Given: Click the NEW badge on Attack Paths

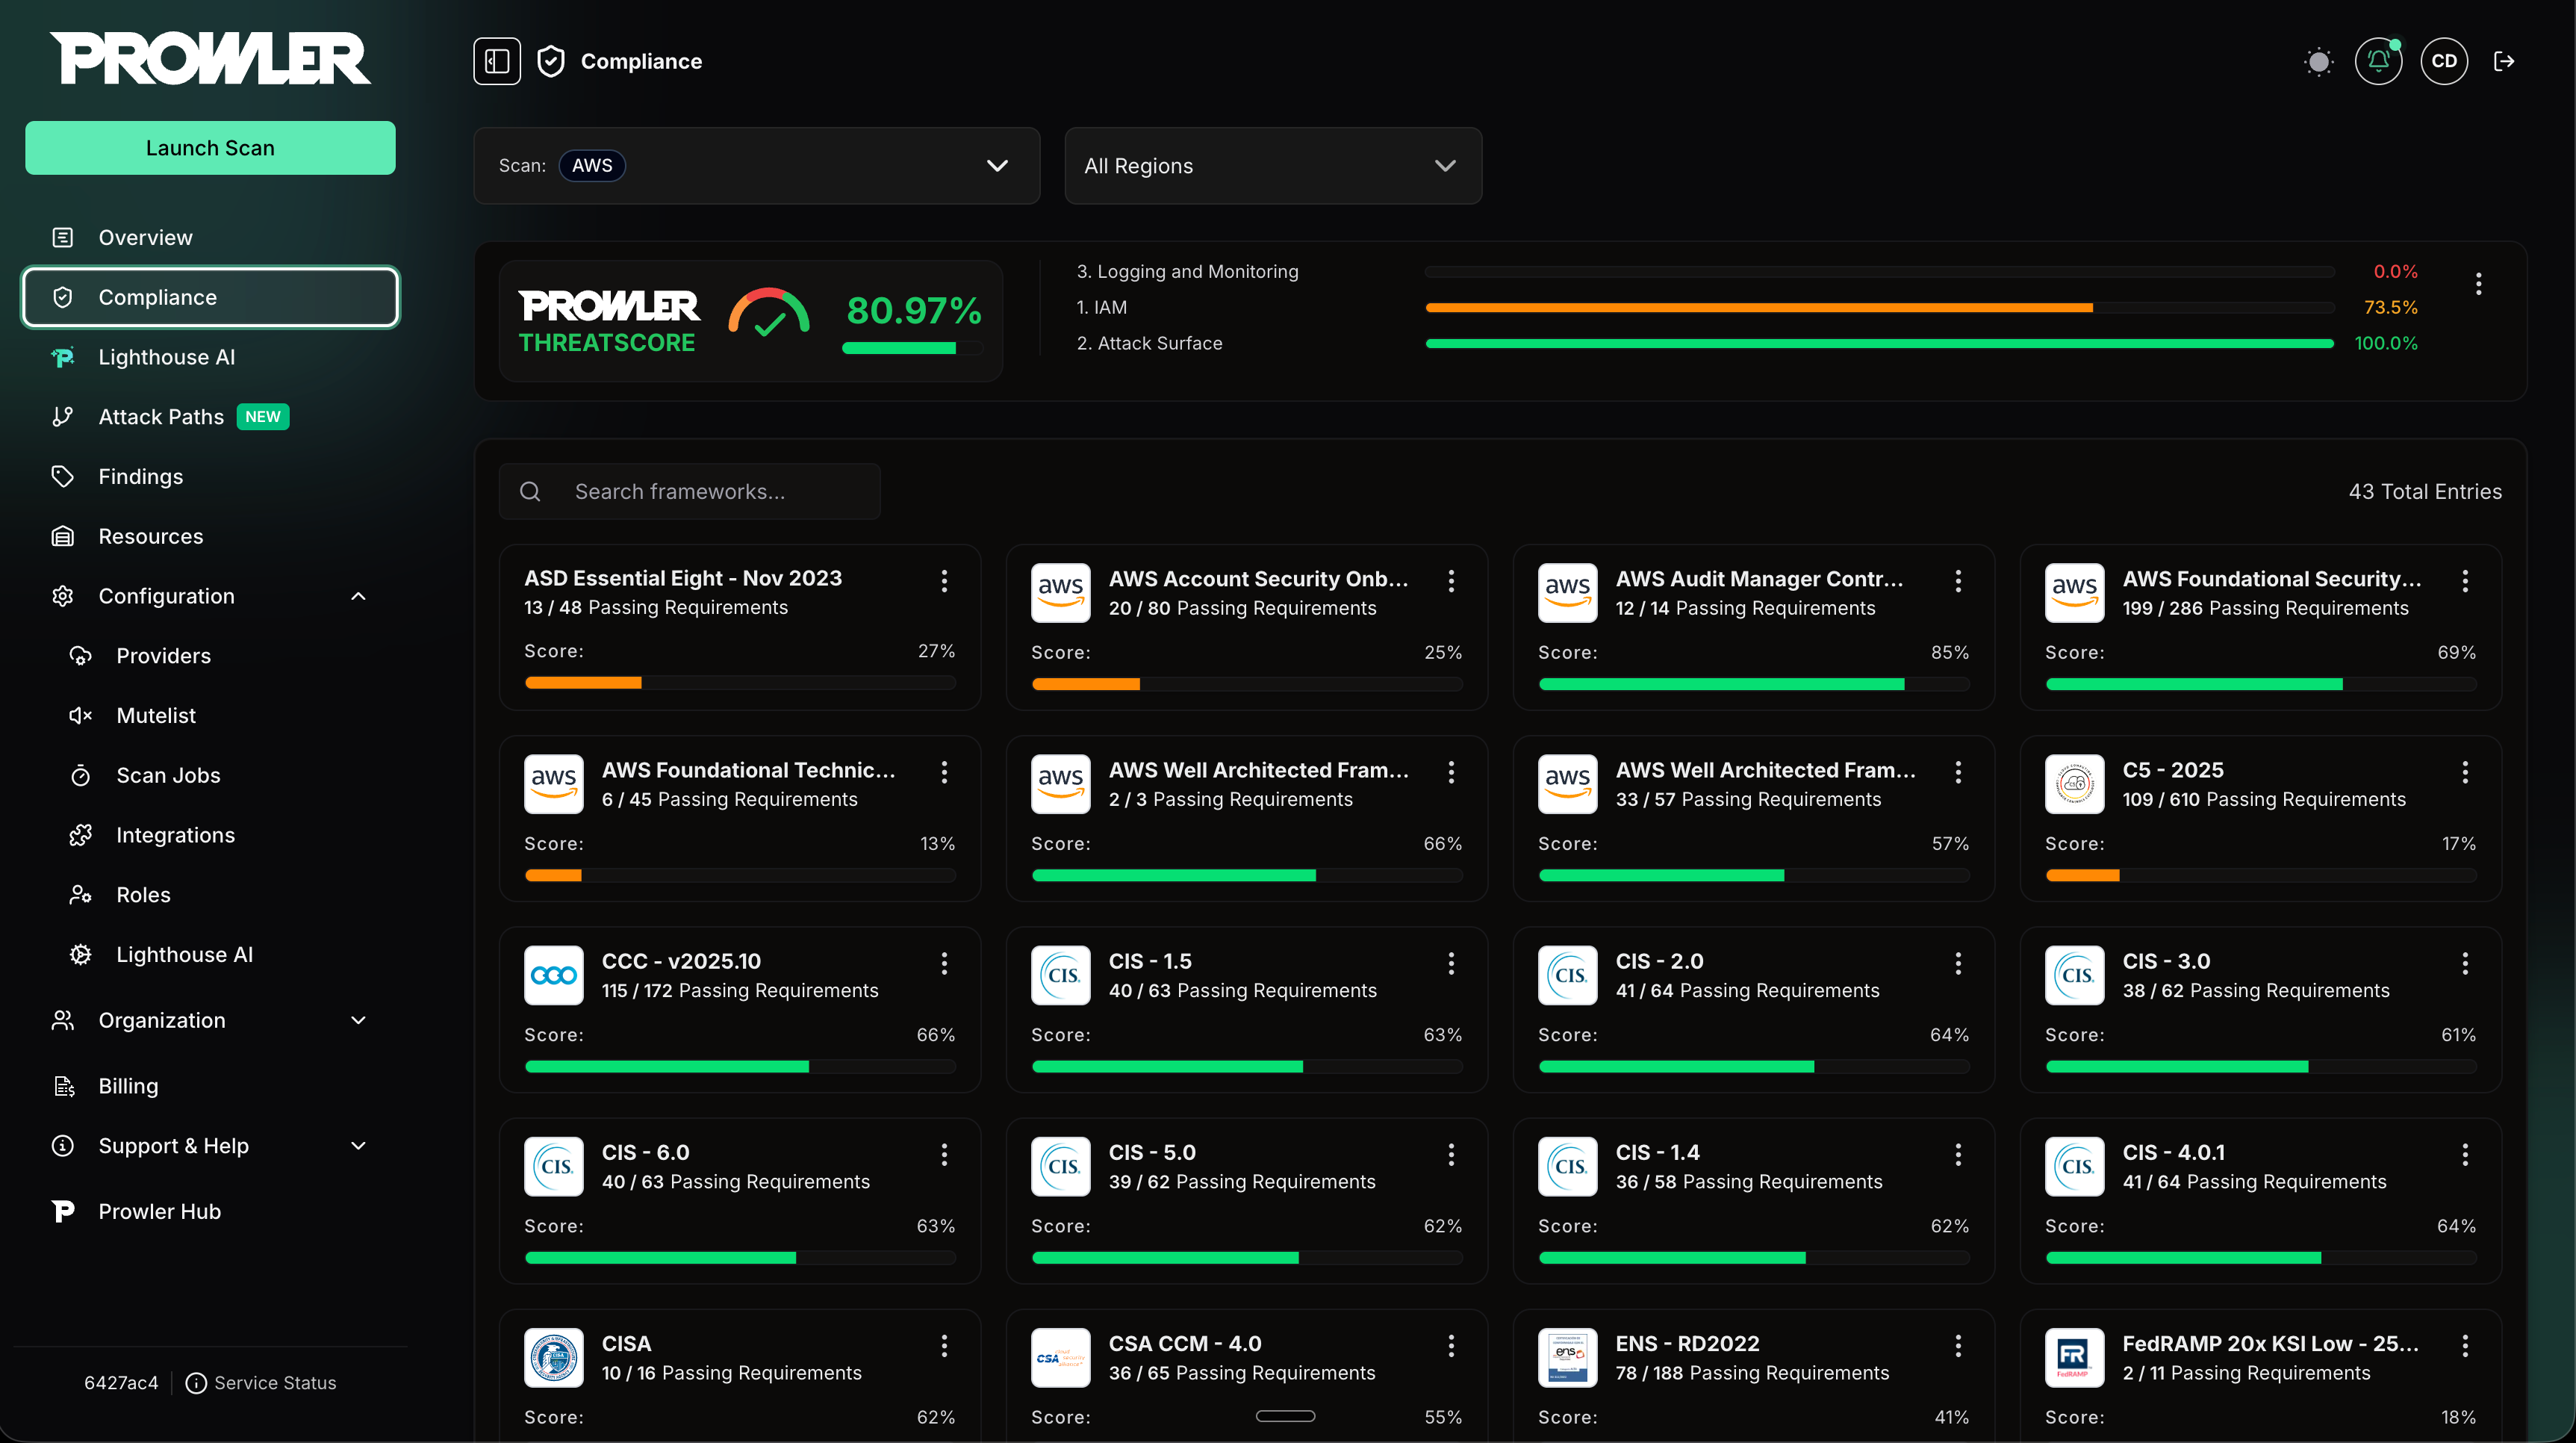Looking at the screenshot, I should tap(263, 417).
